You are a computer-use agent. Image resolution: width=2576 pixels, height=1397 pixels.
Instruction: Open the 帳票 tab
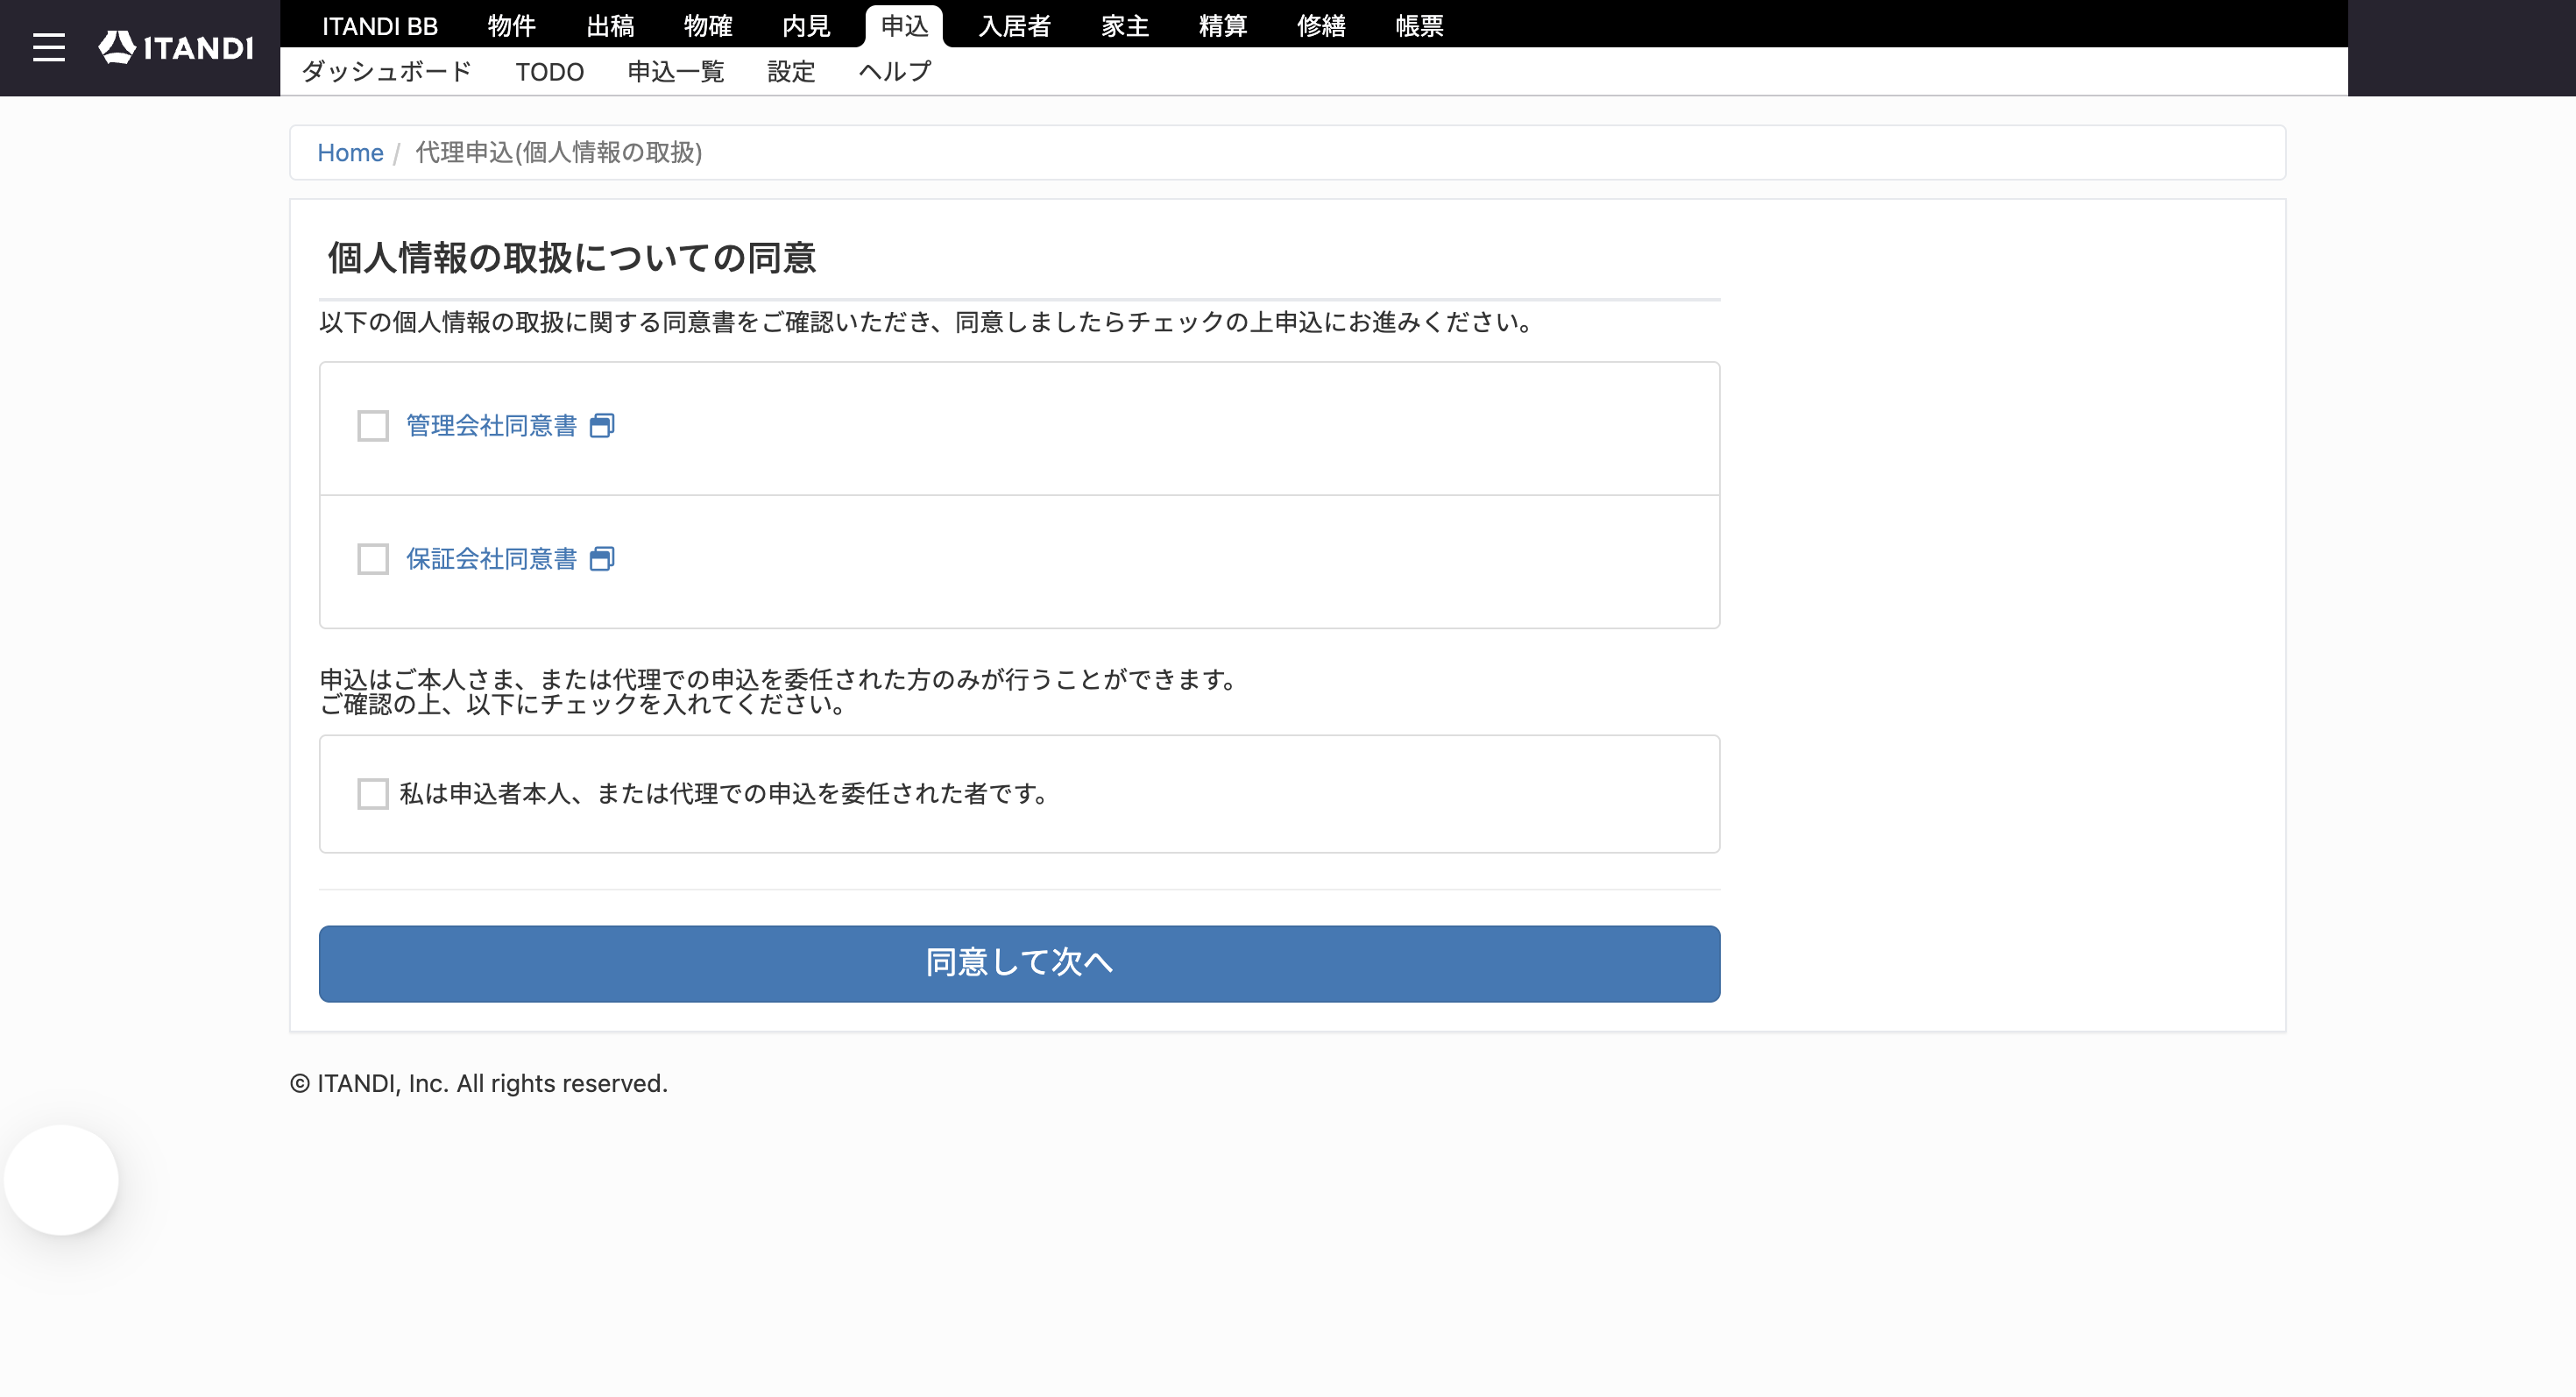pos(1419,26)
